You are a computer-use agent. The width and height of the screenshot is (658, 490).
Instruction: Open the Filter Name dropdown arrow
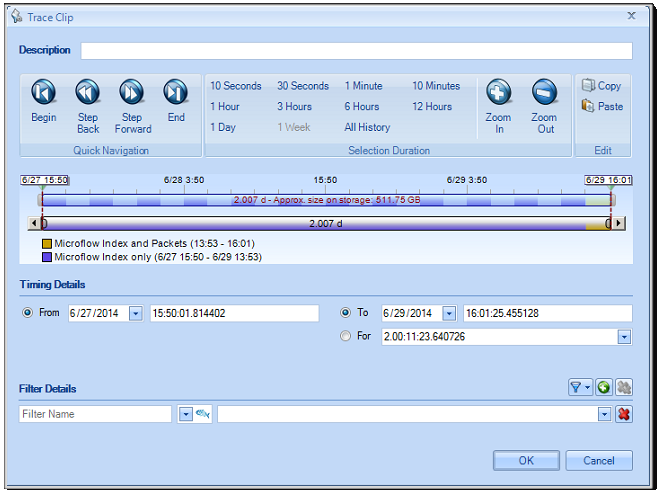(185, 414)
